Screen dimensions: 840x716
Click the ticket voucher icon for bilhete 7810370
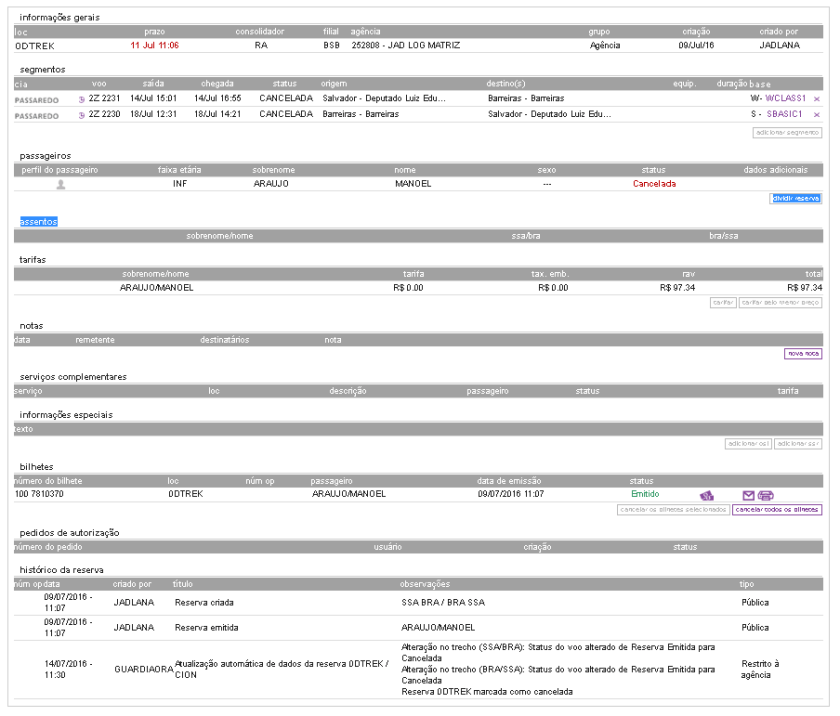[x=706, y=495]
